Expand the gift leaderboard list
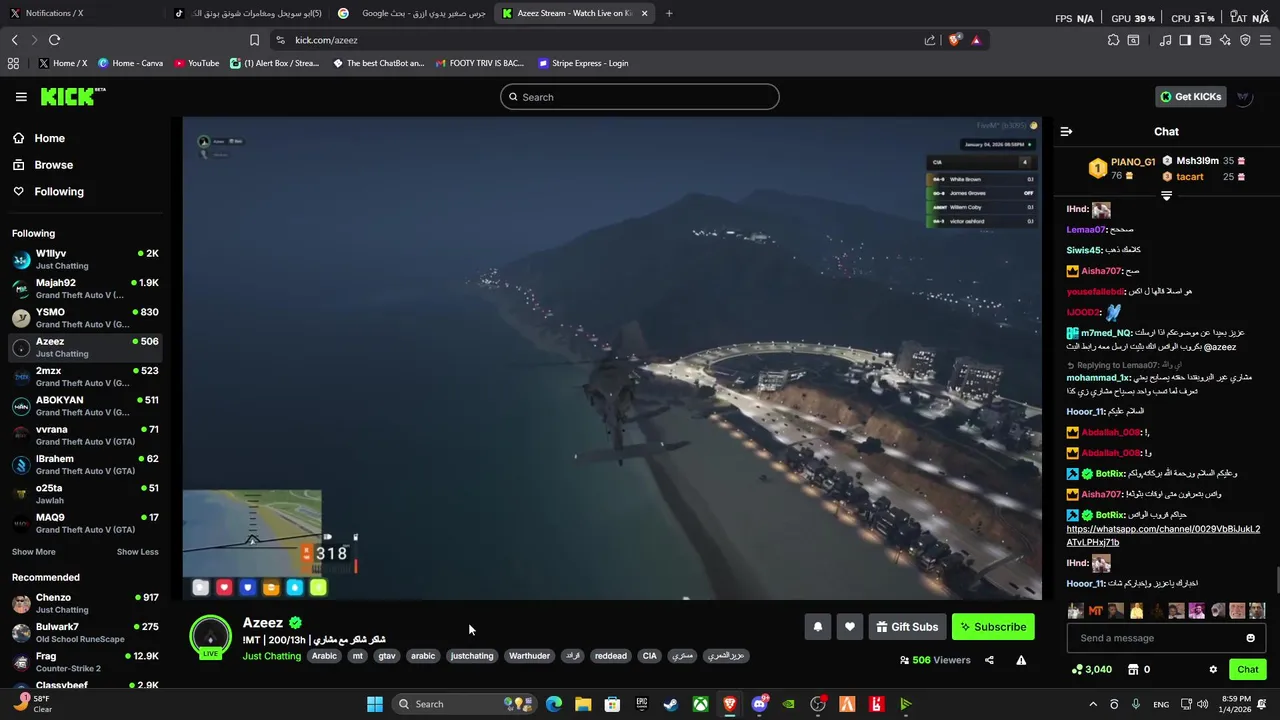The width and height of the screenshot is (1280, 720). [1166, 196]
